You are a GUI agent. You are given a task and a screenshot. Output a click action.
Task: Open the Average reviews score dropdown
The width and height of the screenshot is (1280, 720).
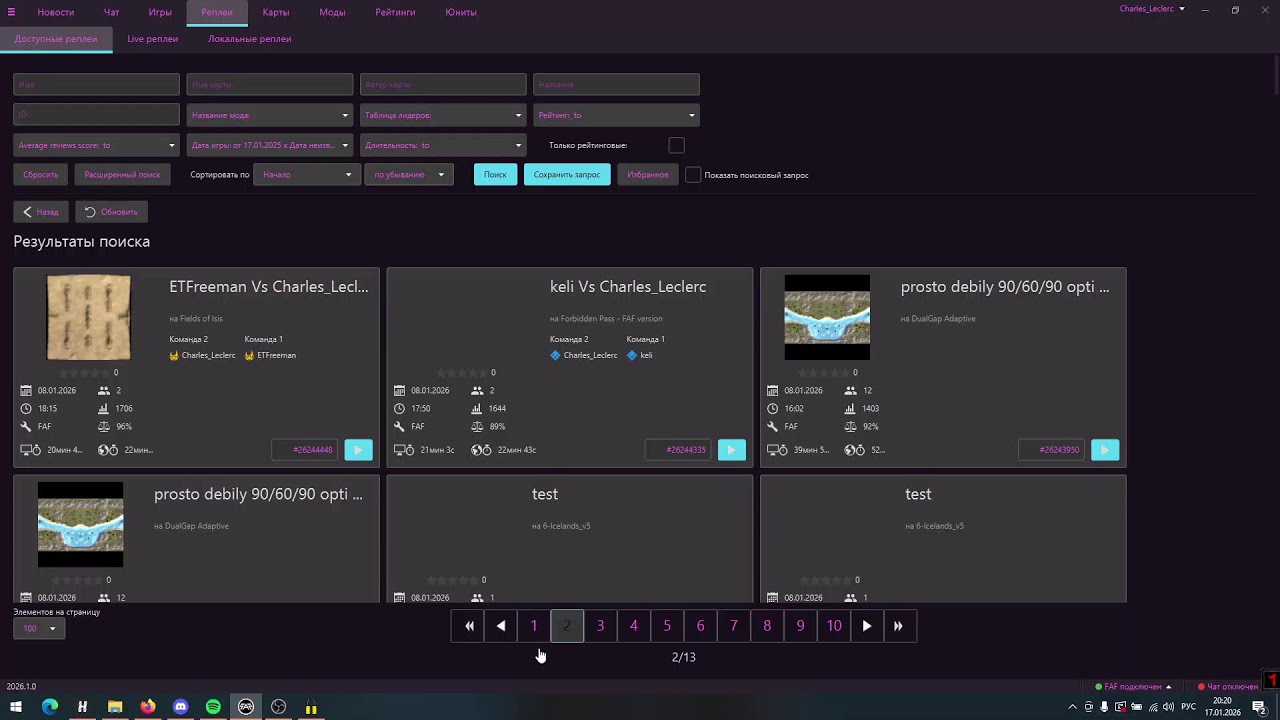pyautogui.click(x=96, y=145)
